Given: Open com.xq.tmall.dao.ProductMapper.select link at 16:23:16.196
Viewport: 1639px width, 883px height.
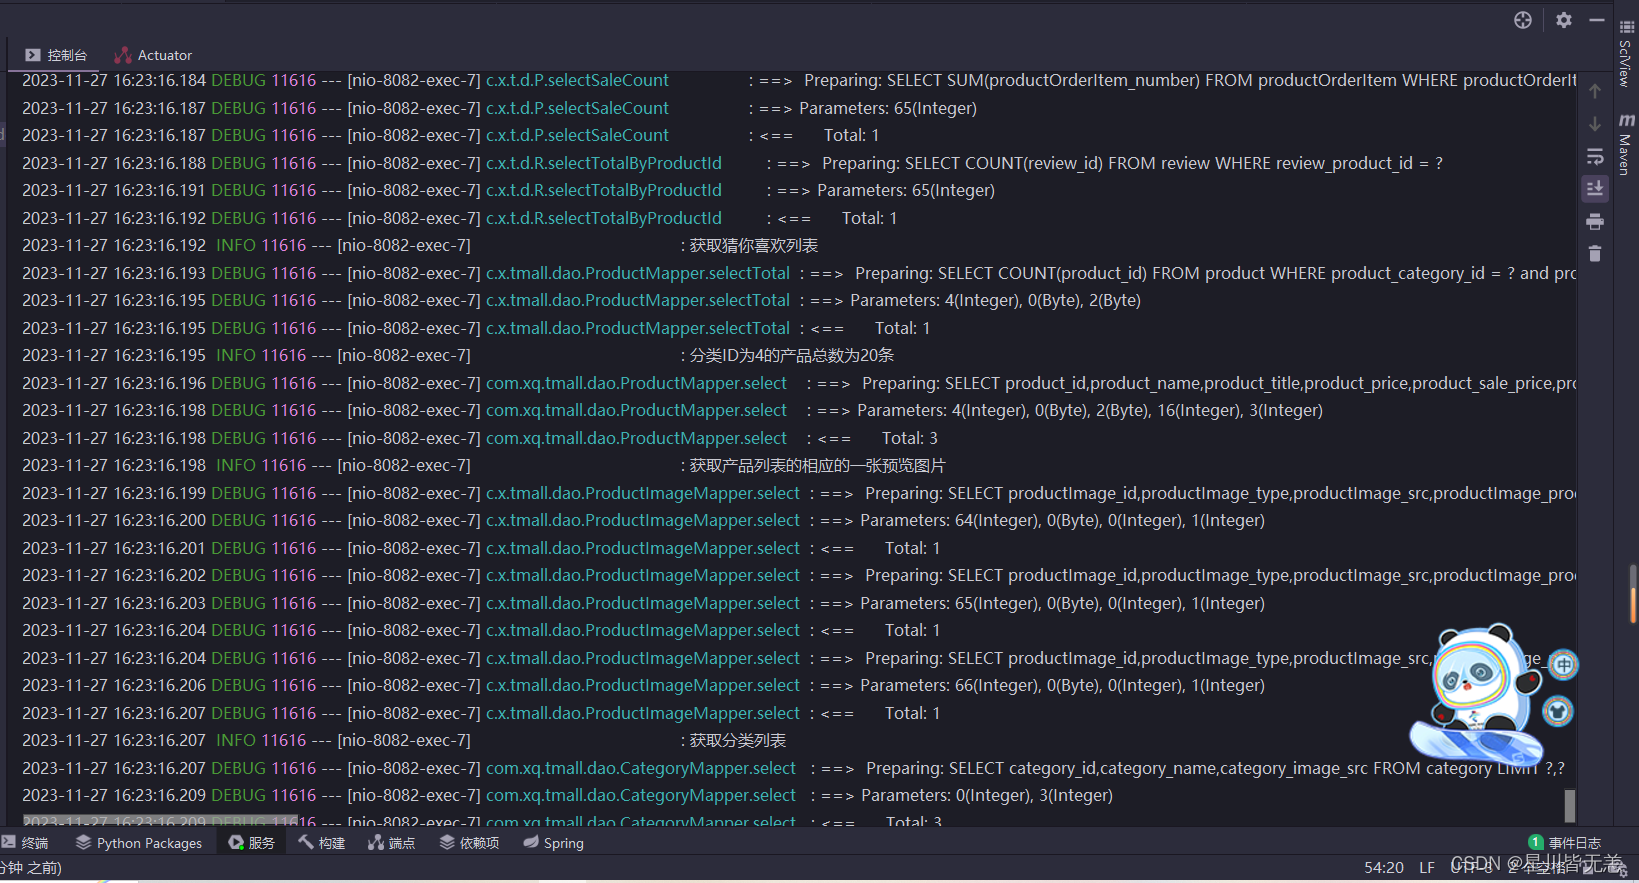Looking at the screenshot, I should [636, 383].
